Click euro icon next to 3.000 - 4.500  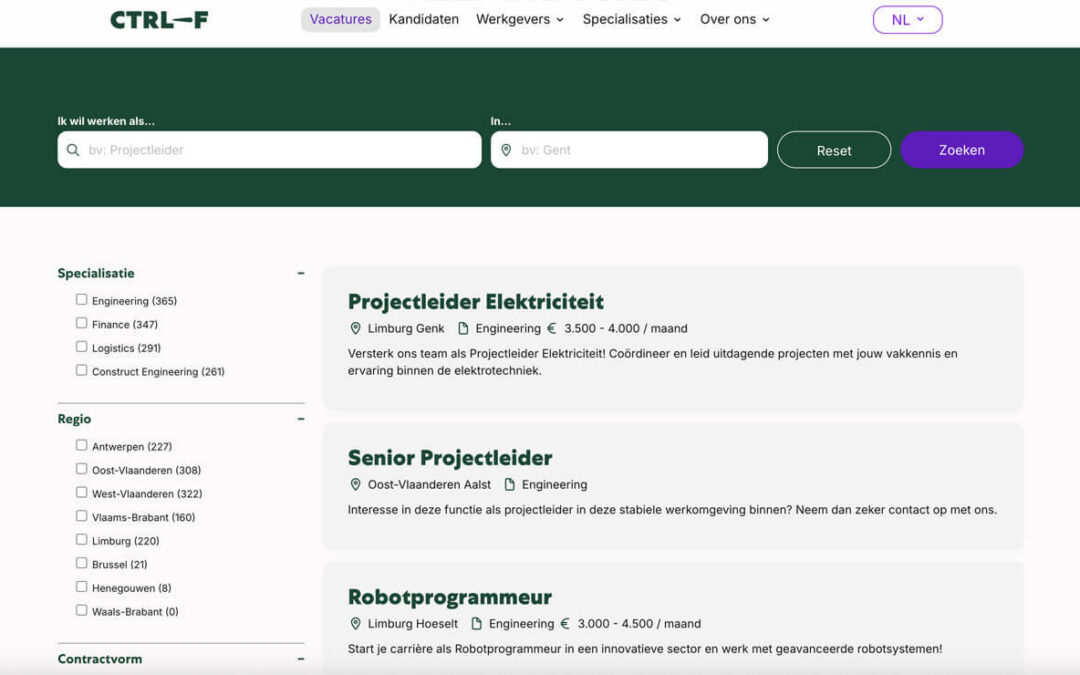coord(565,624)
